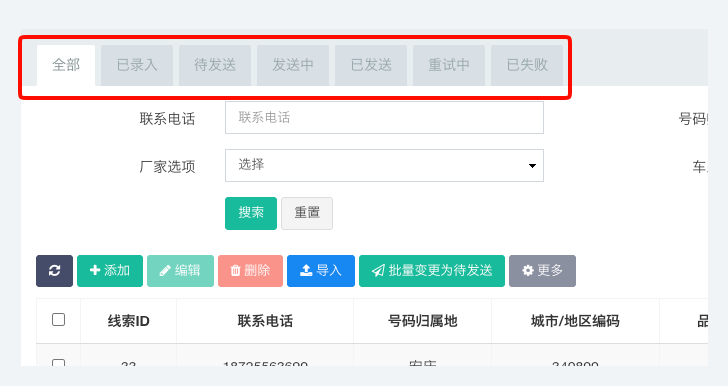This screenshot has height=386, width=728.
Task: Switch to the 重试中 tab
Action: click(449, 65)
